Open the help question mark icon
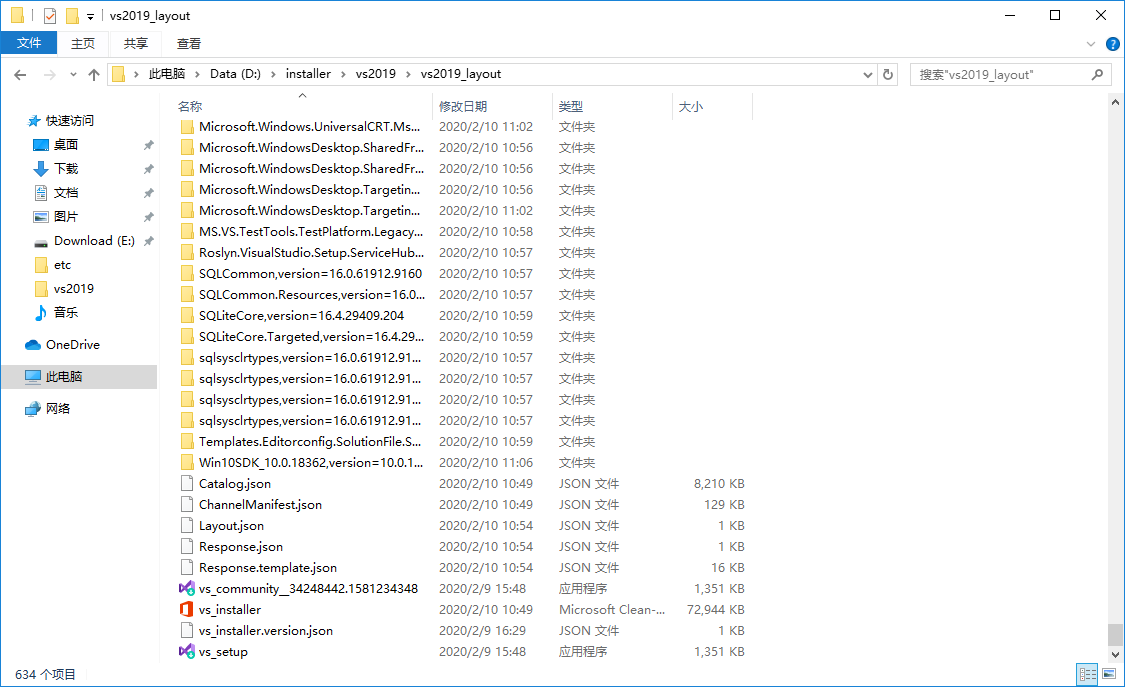The height and width of the screenshot is (687, 1125). [x=1111, y=44]
